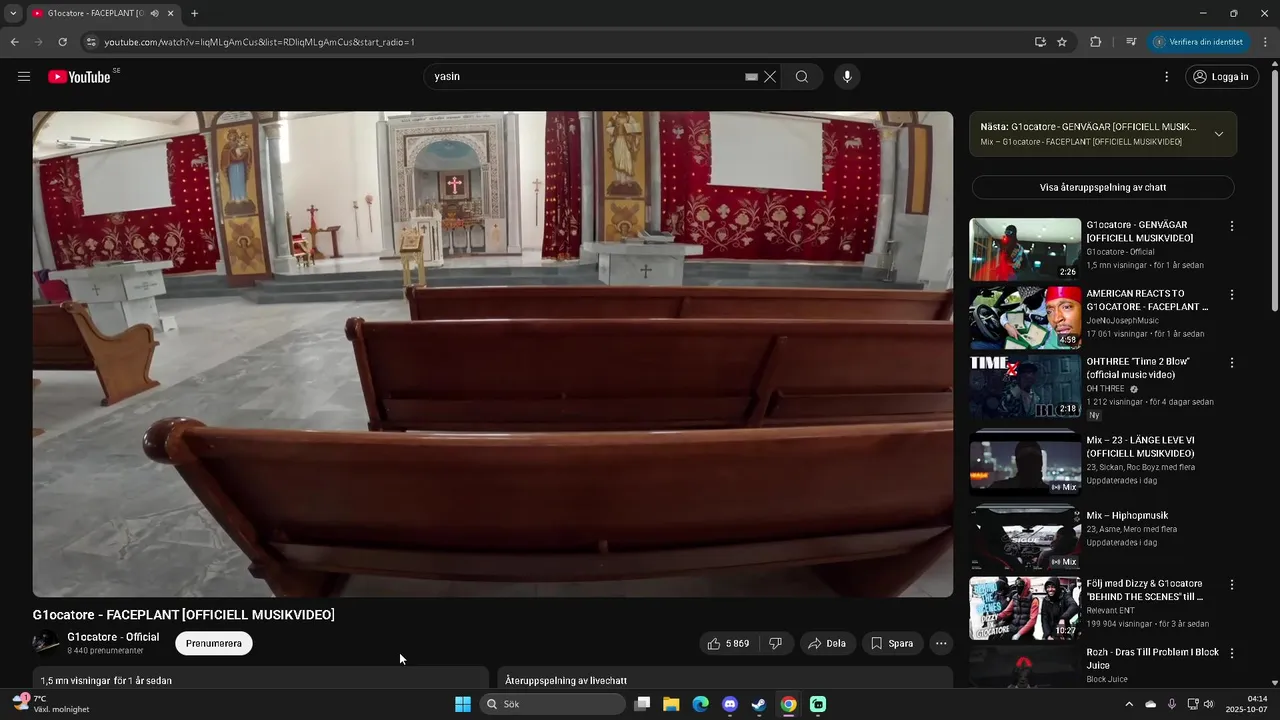
Task: Click the on-screen keyboard icon in search box
Action: (751, 77)
